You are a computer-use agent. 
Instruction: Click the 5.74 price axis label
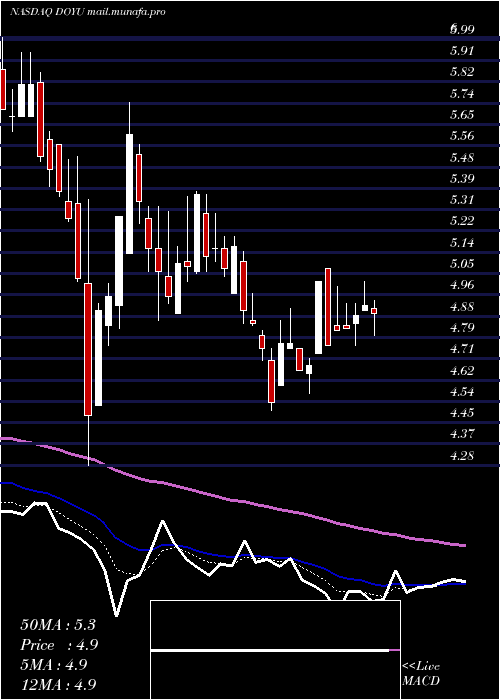tap(462, 93)
